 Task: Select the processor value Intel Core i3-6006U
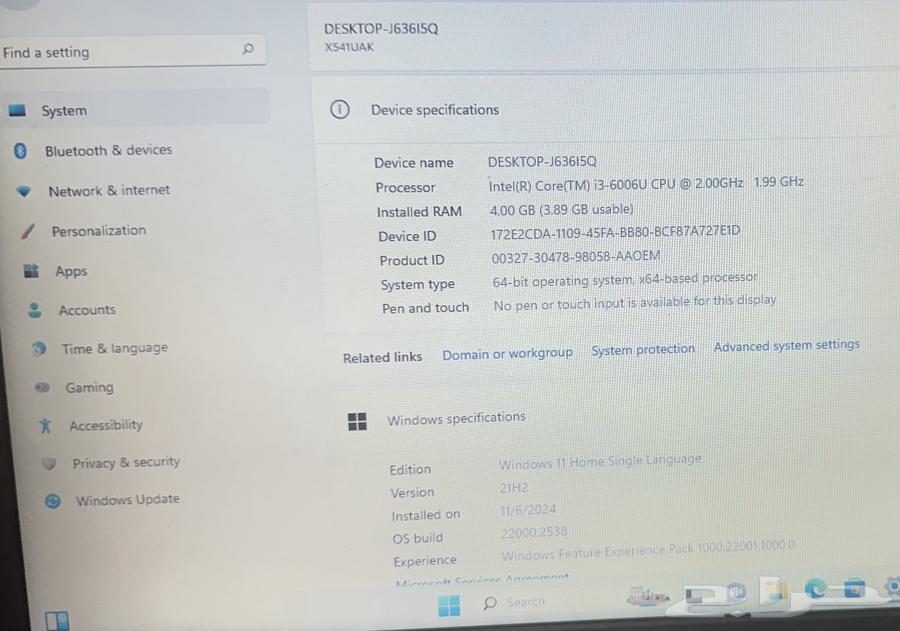pyautogui.click(x=646, y=184)
